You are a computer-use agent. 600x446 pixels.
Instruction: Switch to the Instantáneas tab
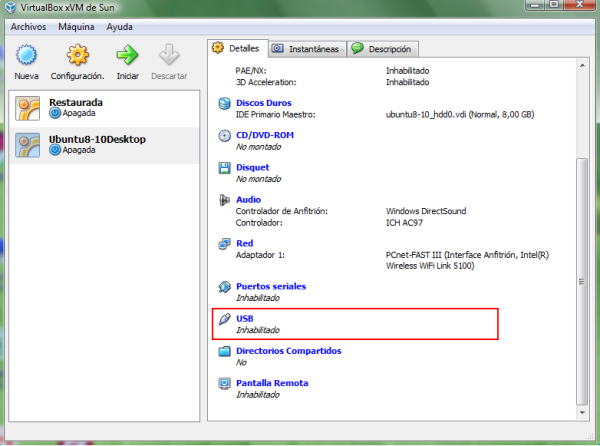coord(305,48)
